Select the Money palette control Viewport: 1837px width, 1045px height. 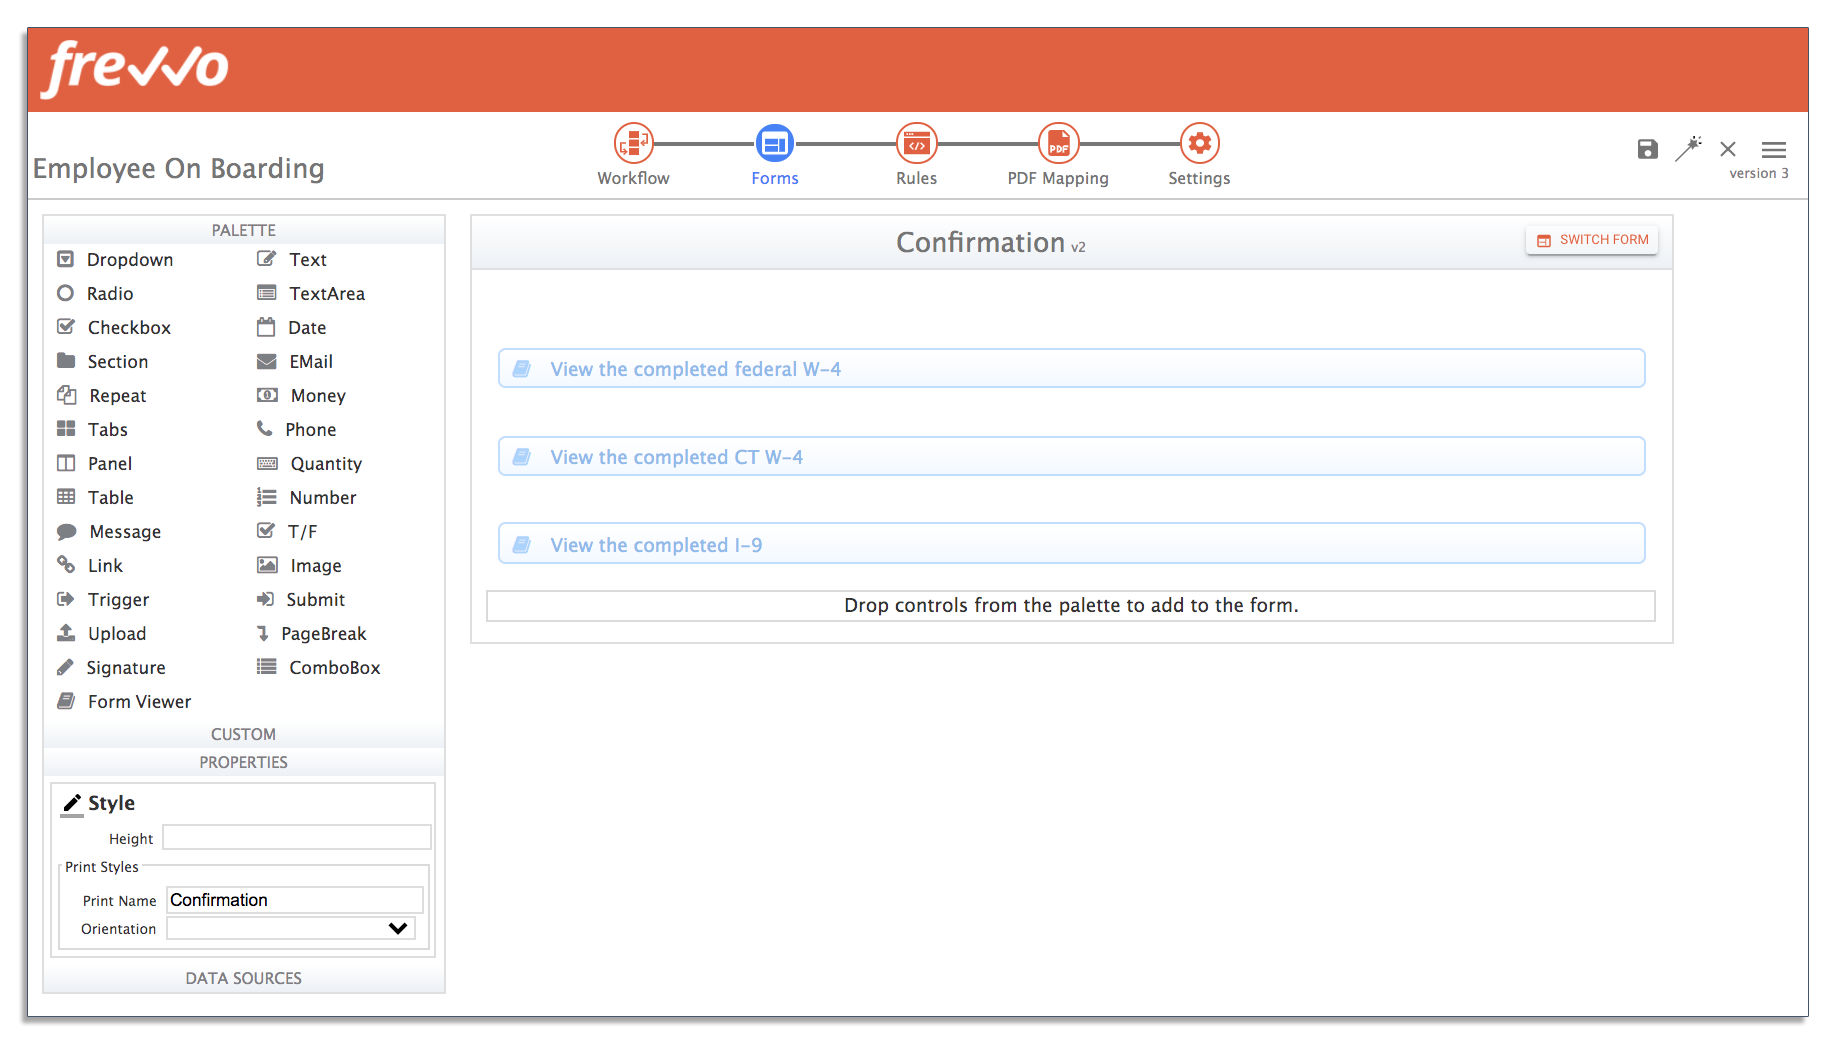pos(301,396)
